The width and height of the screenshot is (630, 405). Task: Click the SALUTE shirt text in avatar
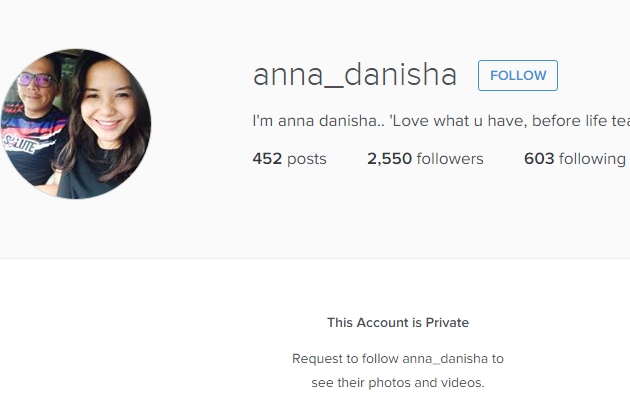click(x=19, y=143)
